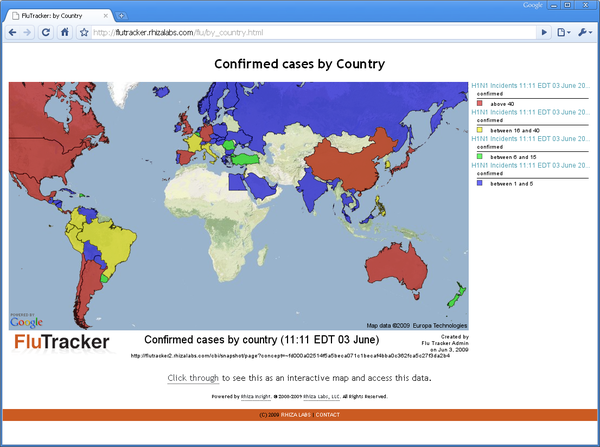
Task: Click the blue 'between 1 and 5' swatch
Action: 479,183
